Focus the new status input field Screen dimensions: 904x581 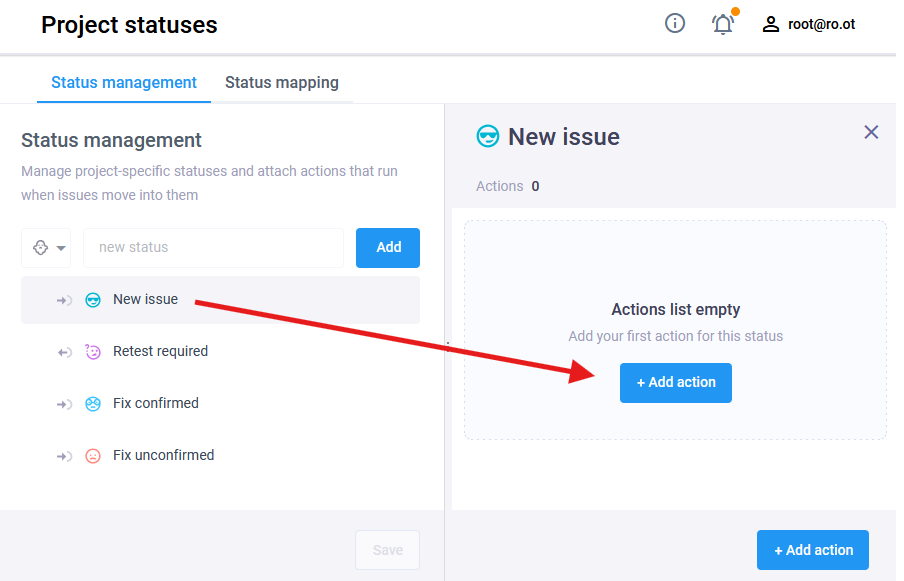pos(213,248)
